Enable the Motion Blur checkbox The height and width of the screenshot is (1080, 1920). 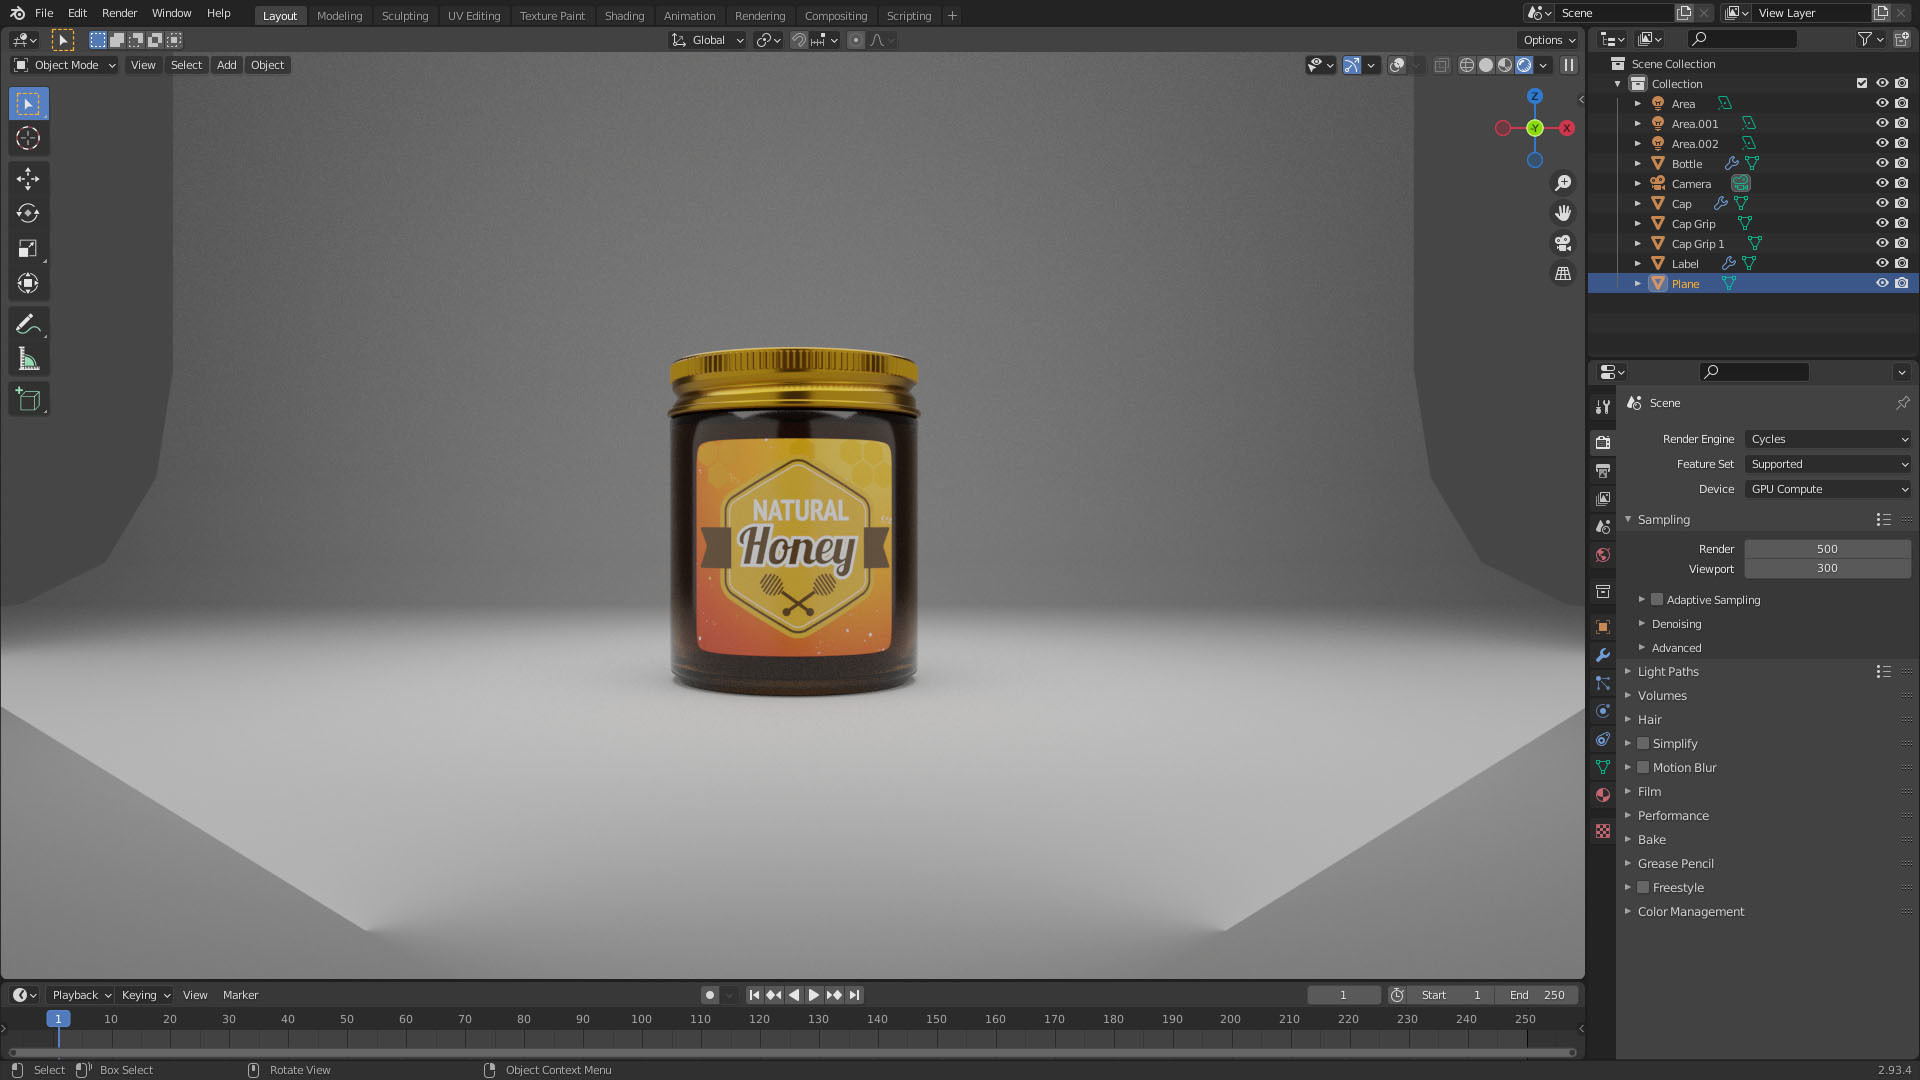click(1643, 767)
